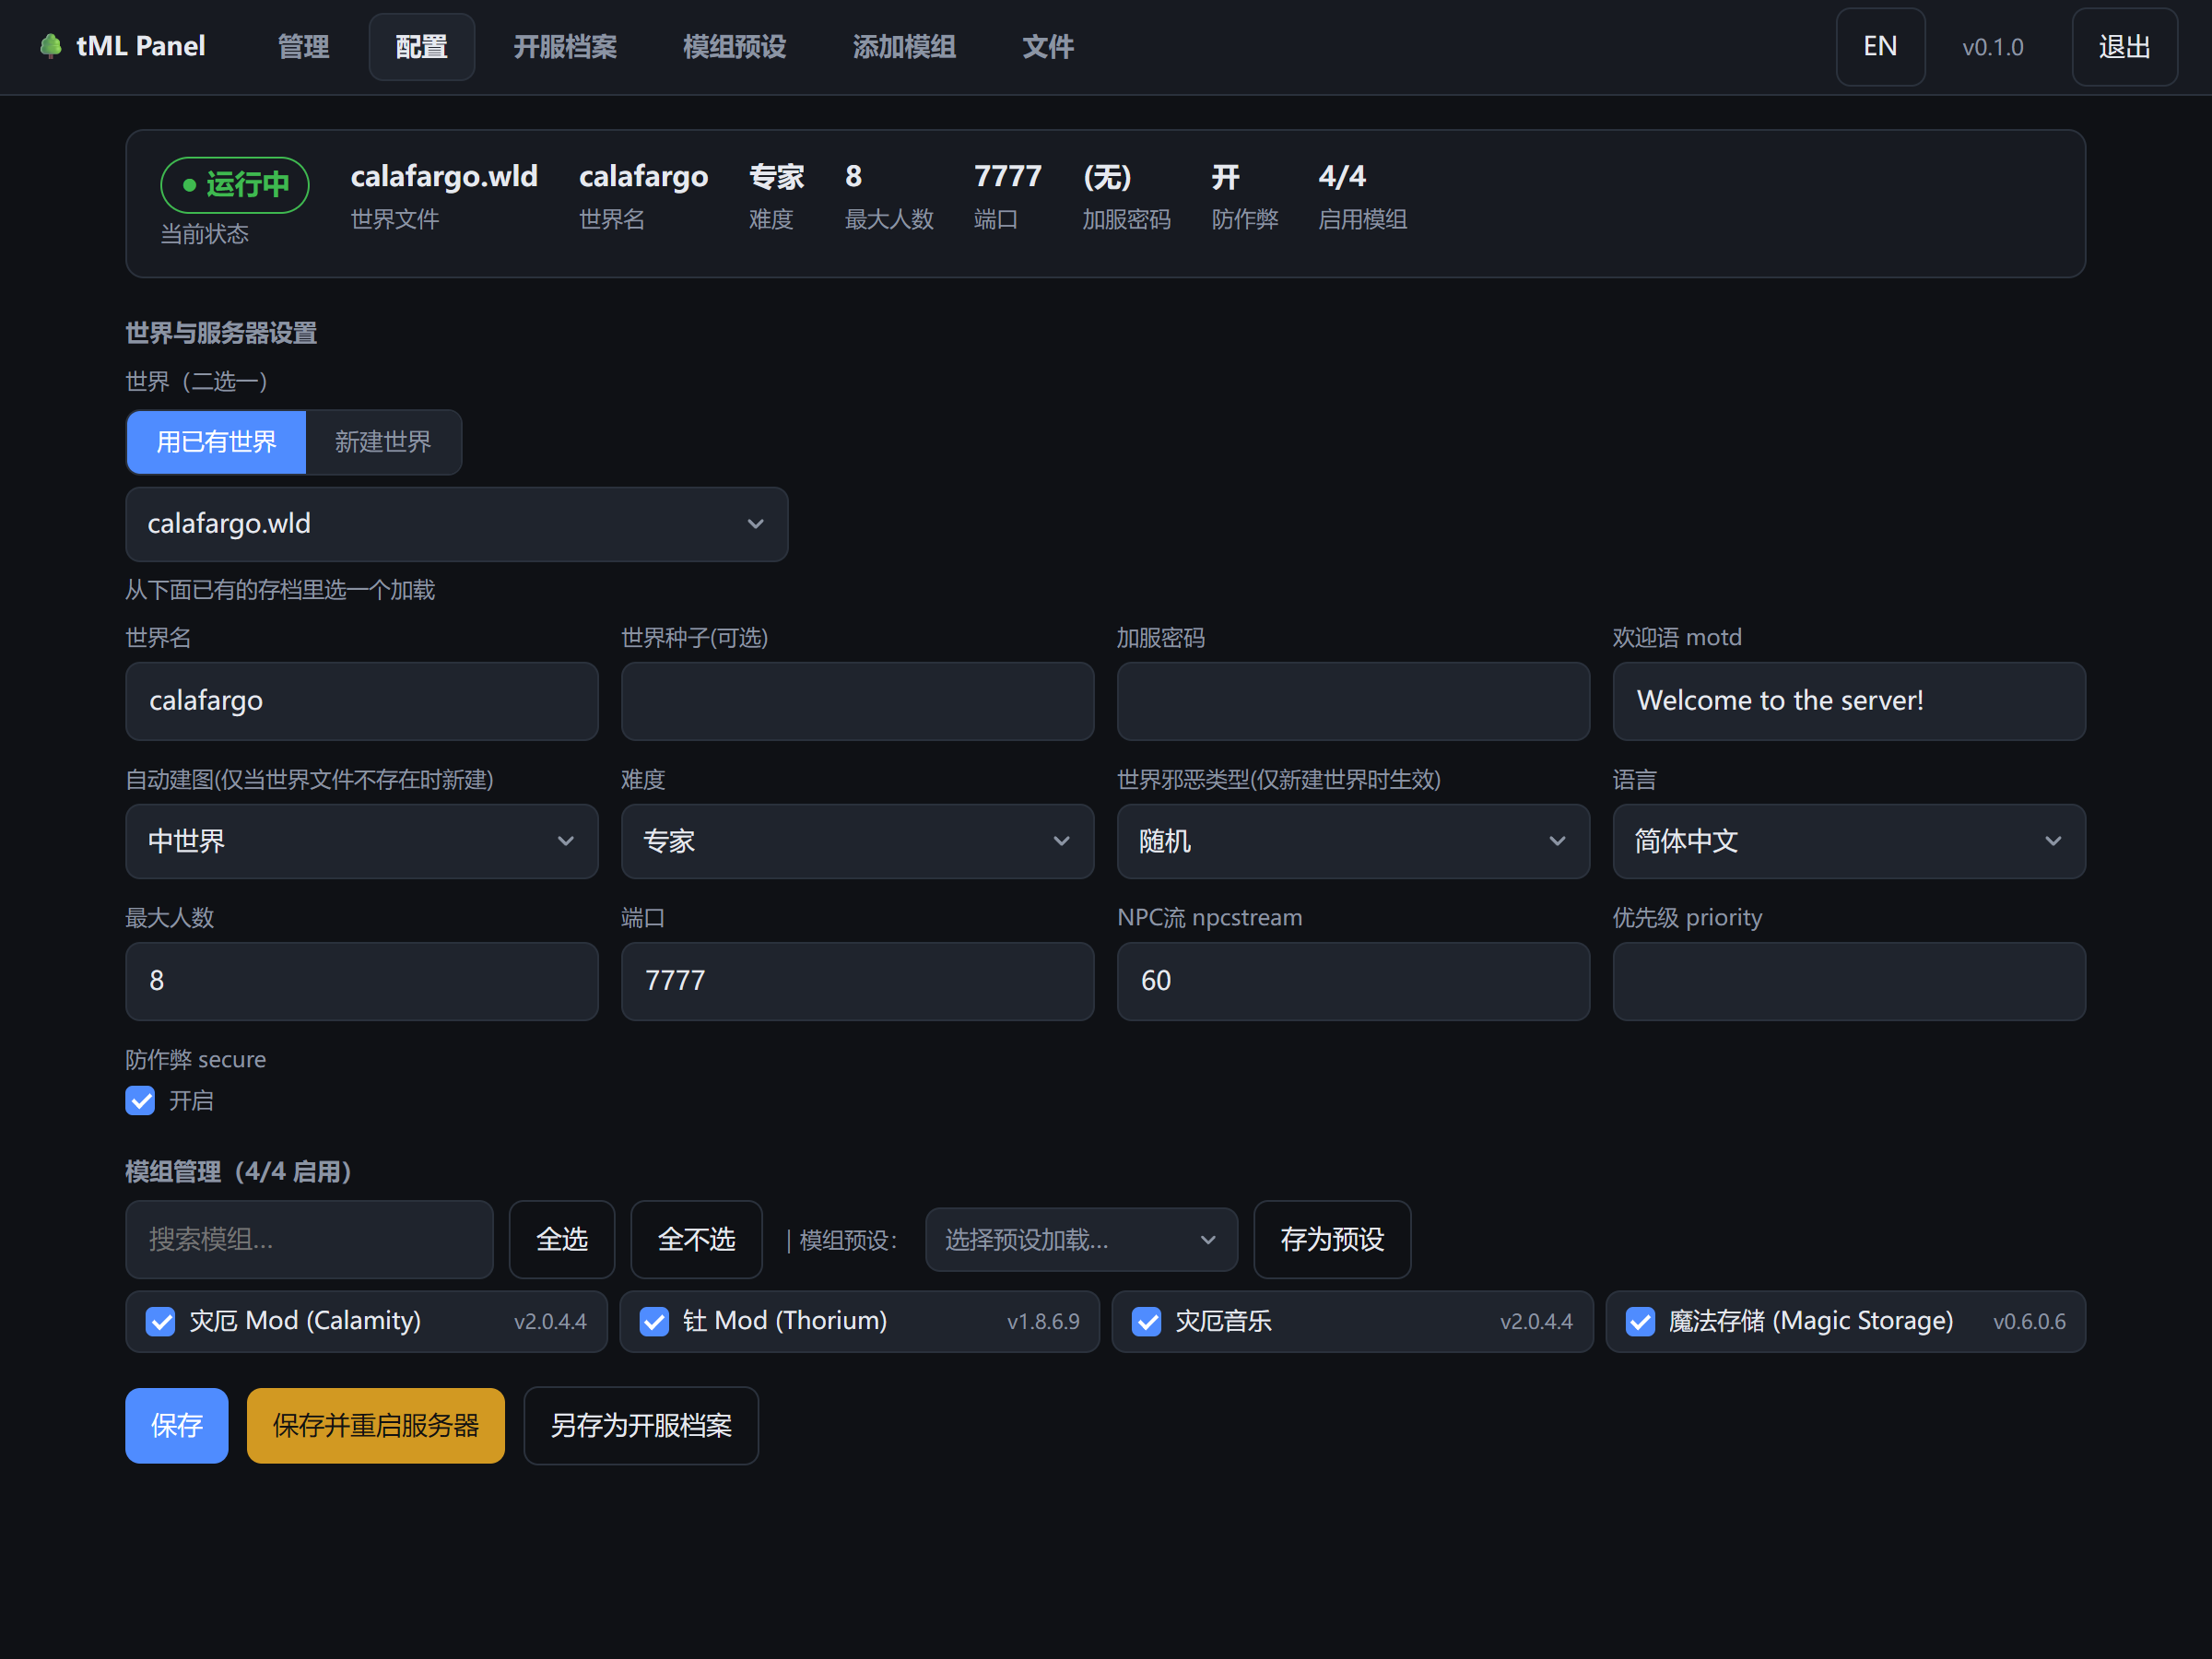
Task: Click the NPC流 npcstream input field
Action: 1353,981
